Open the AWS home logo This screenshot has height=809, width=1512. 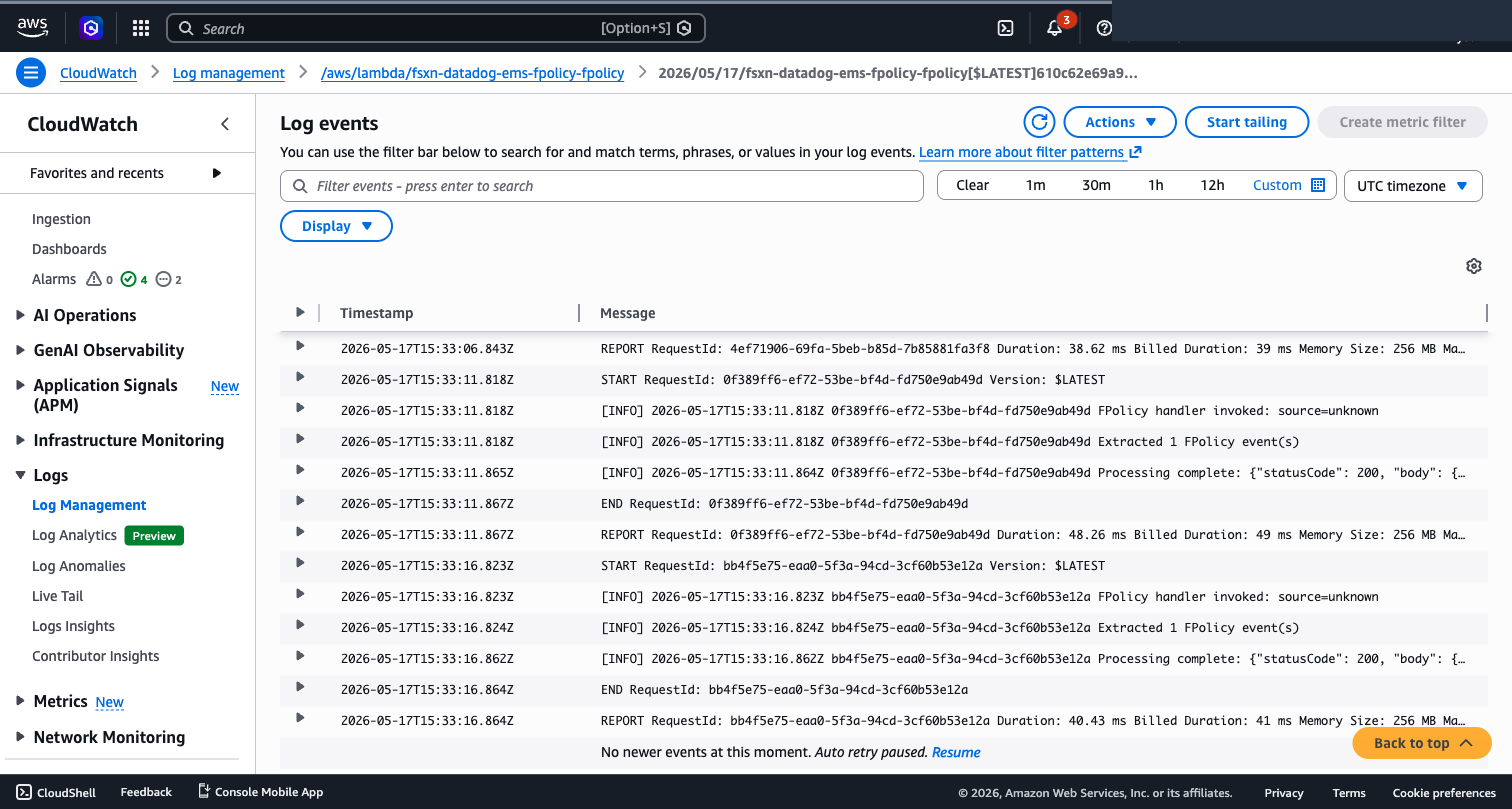[x=33, y=28]
